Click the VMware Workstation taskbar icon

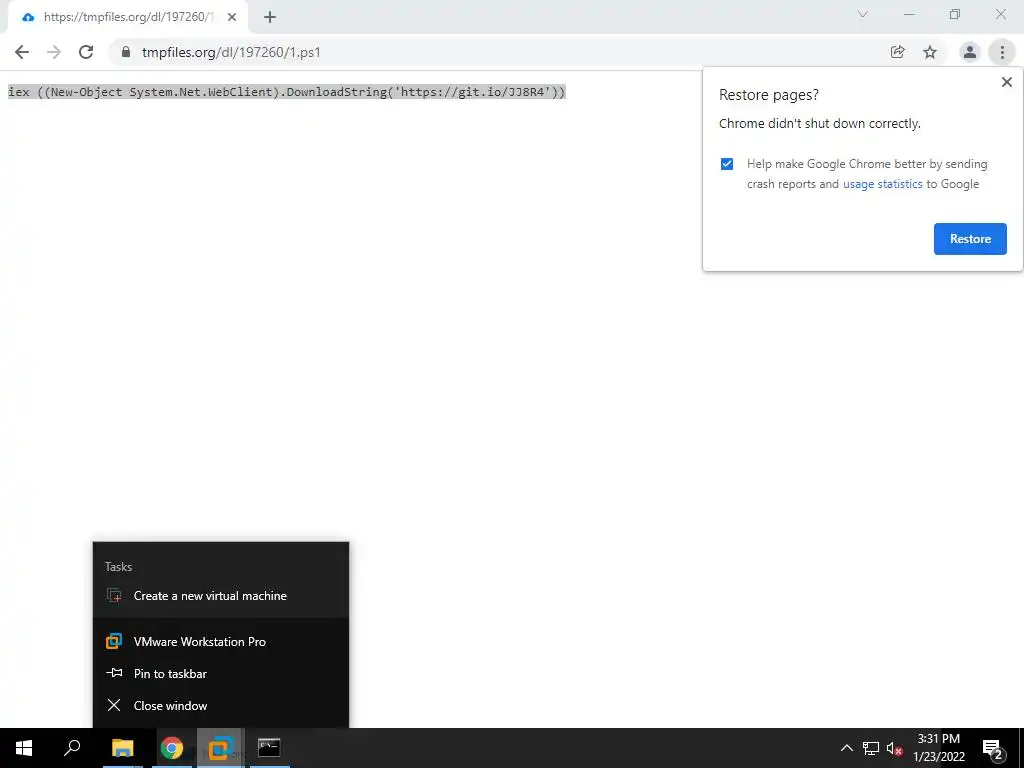[x=220, y=748]
